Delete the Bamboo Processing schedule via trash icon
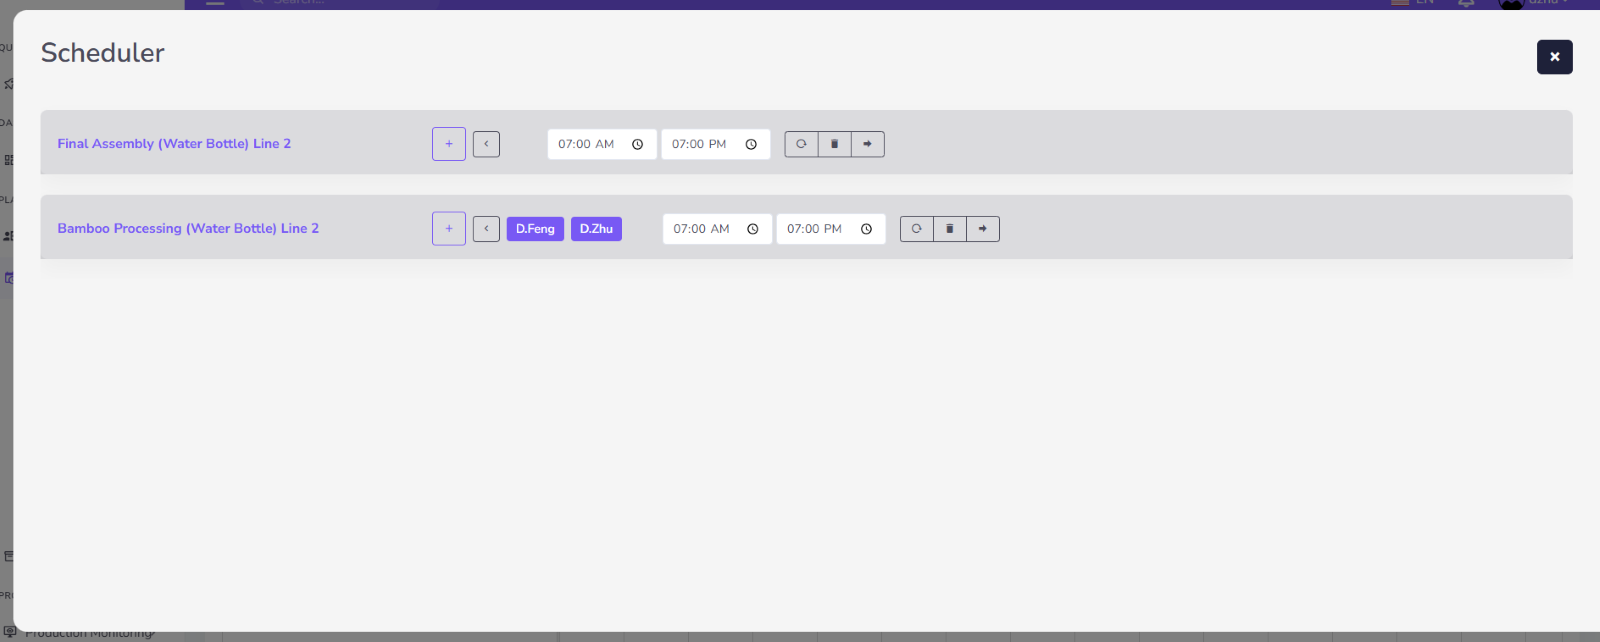 click(950, 229)
